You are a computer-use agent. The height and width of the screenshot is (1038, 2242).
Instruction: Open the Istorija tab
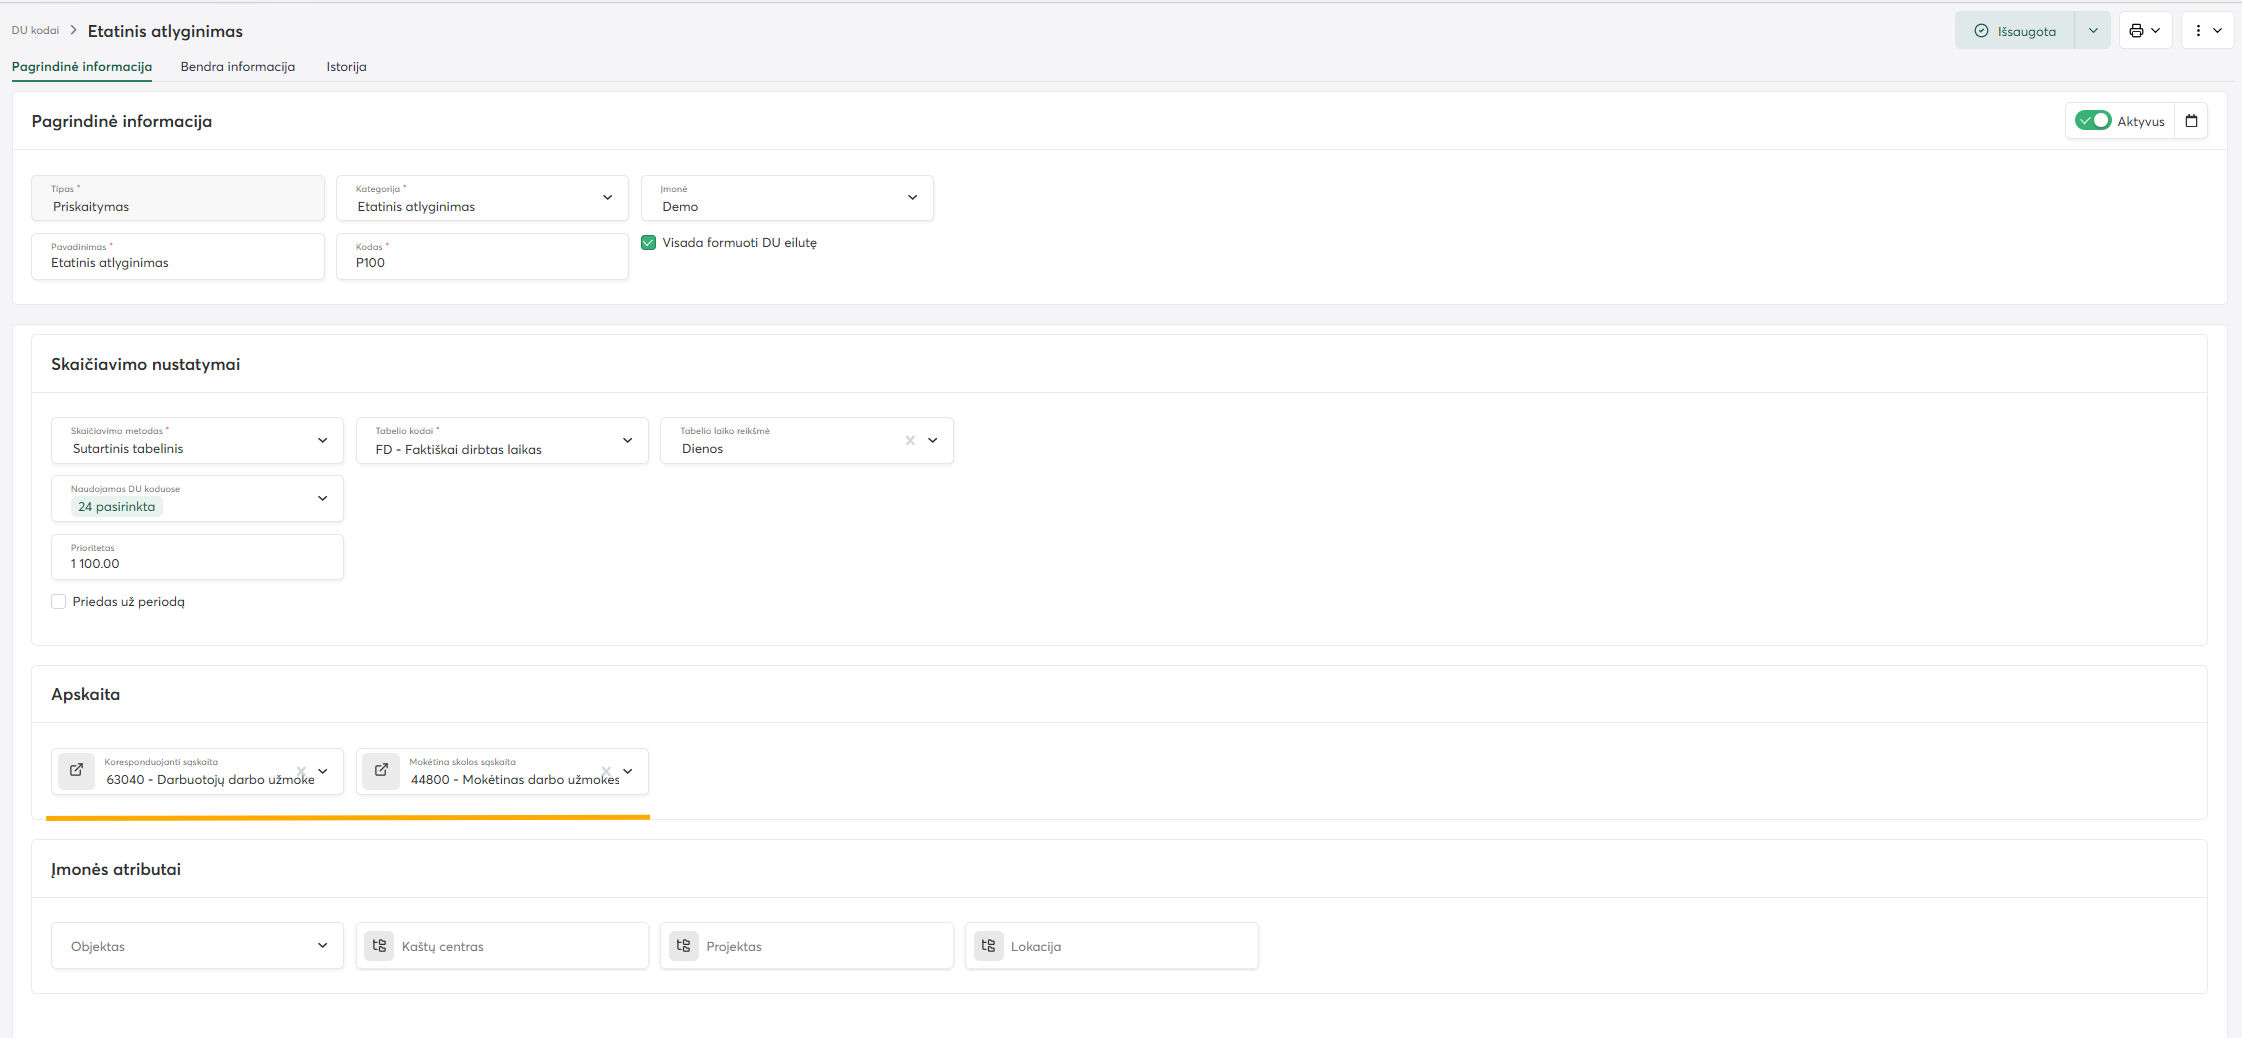pyautogui.click(x=346, y=67)
